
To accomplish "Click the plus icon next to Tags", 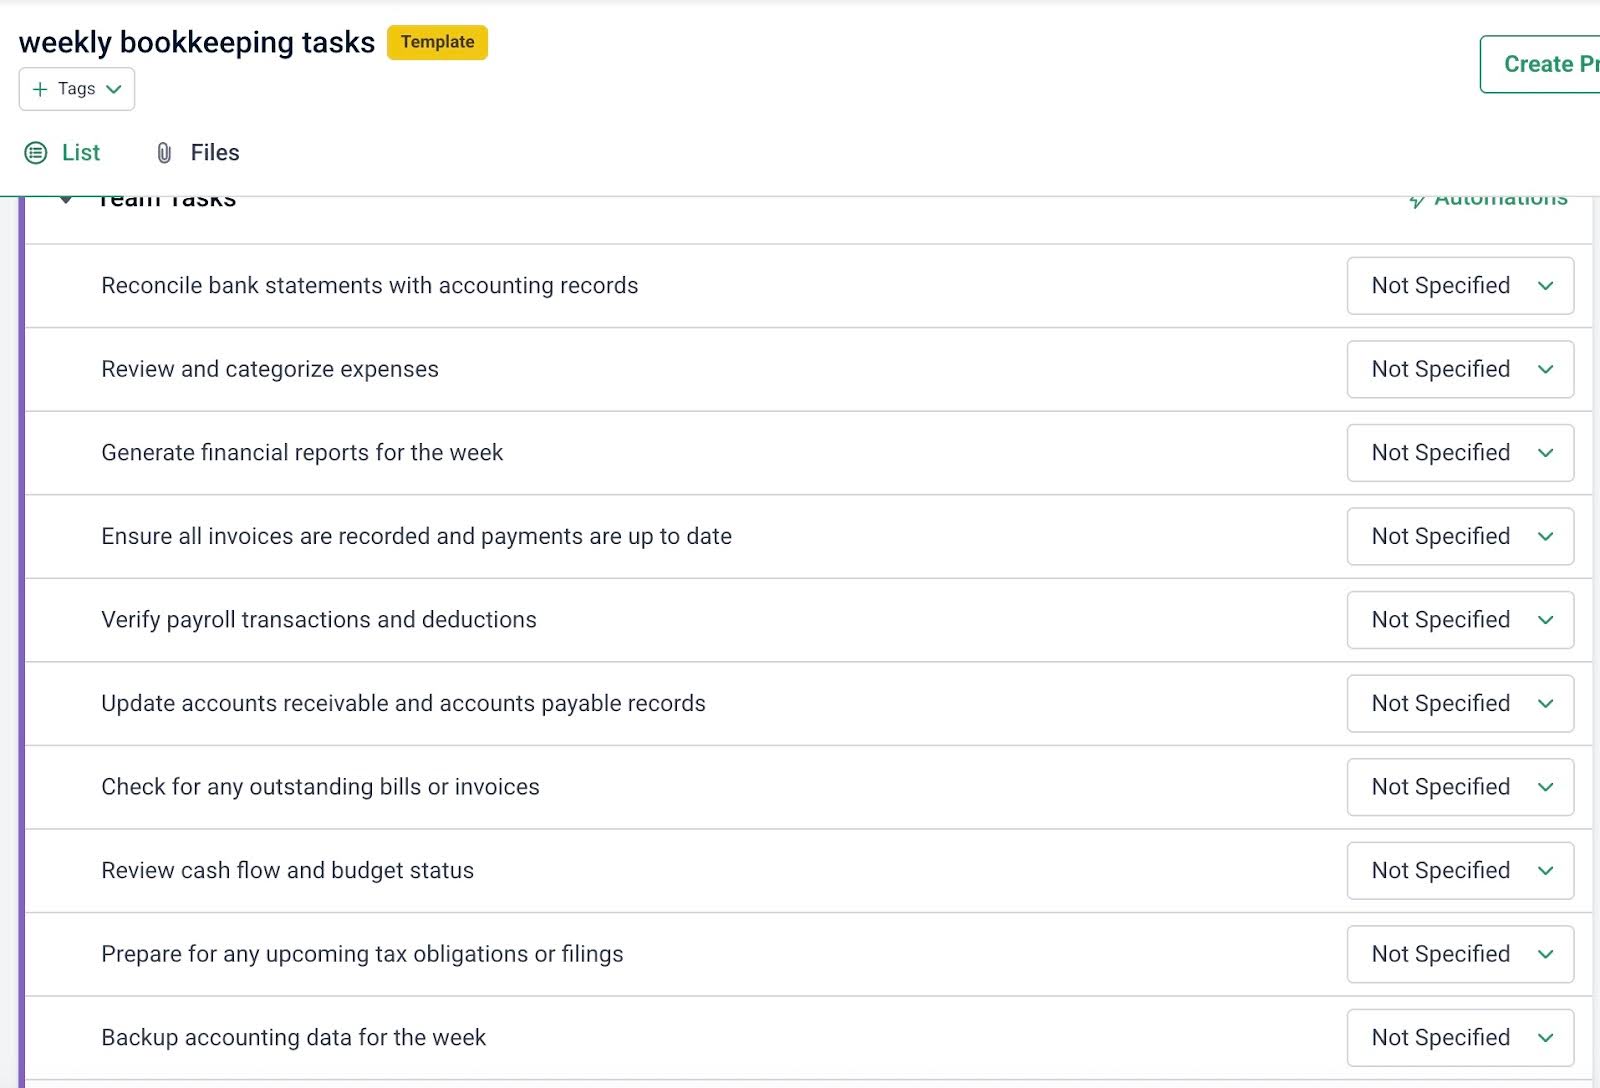I will [x=40, y=89].
